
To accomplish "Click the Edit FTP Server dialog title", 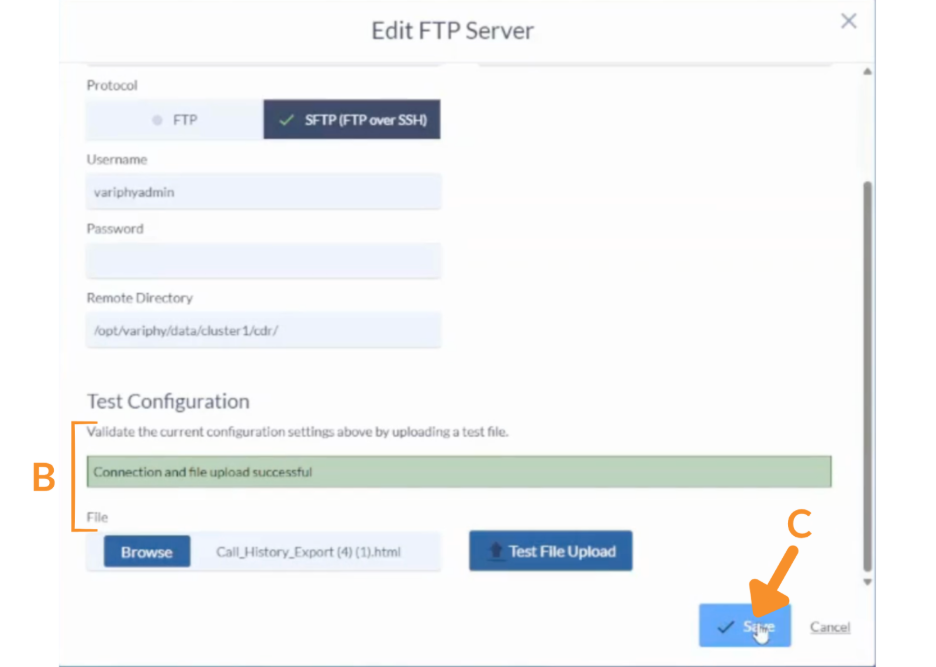I will coord(452,30).
